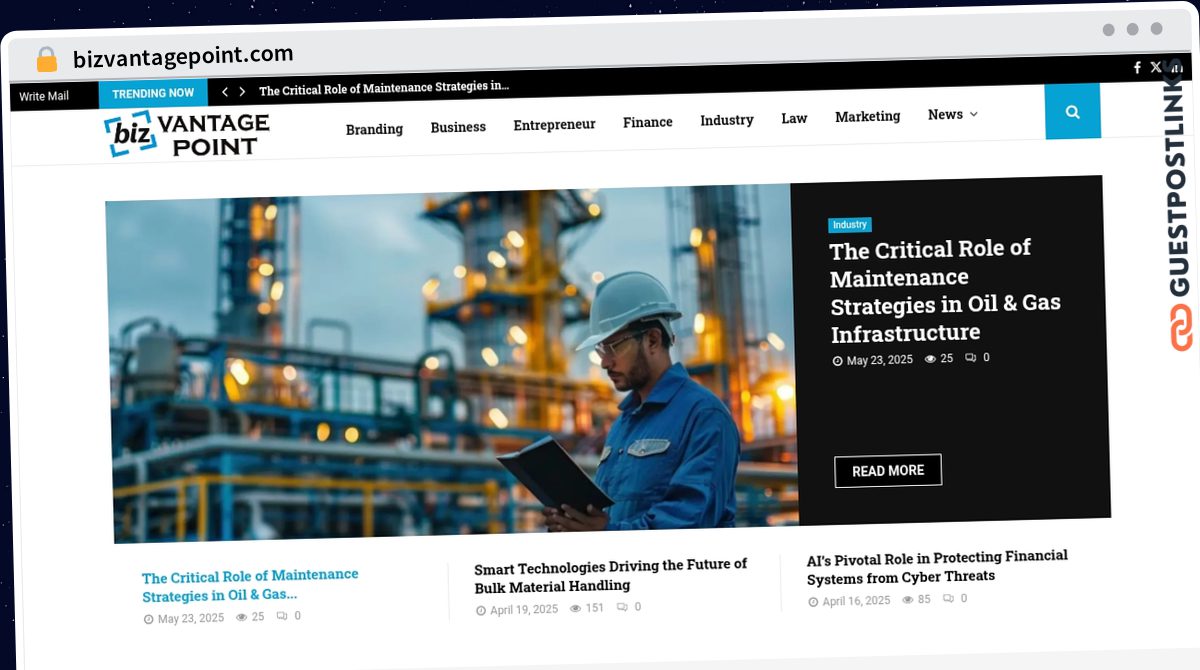Click clock icon beside April 19, 2025
Image resolution: width=1200 pixels, height=670 pixels.
click(x=481, y=610)
